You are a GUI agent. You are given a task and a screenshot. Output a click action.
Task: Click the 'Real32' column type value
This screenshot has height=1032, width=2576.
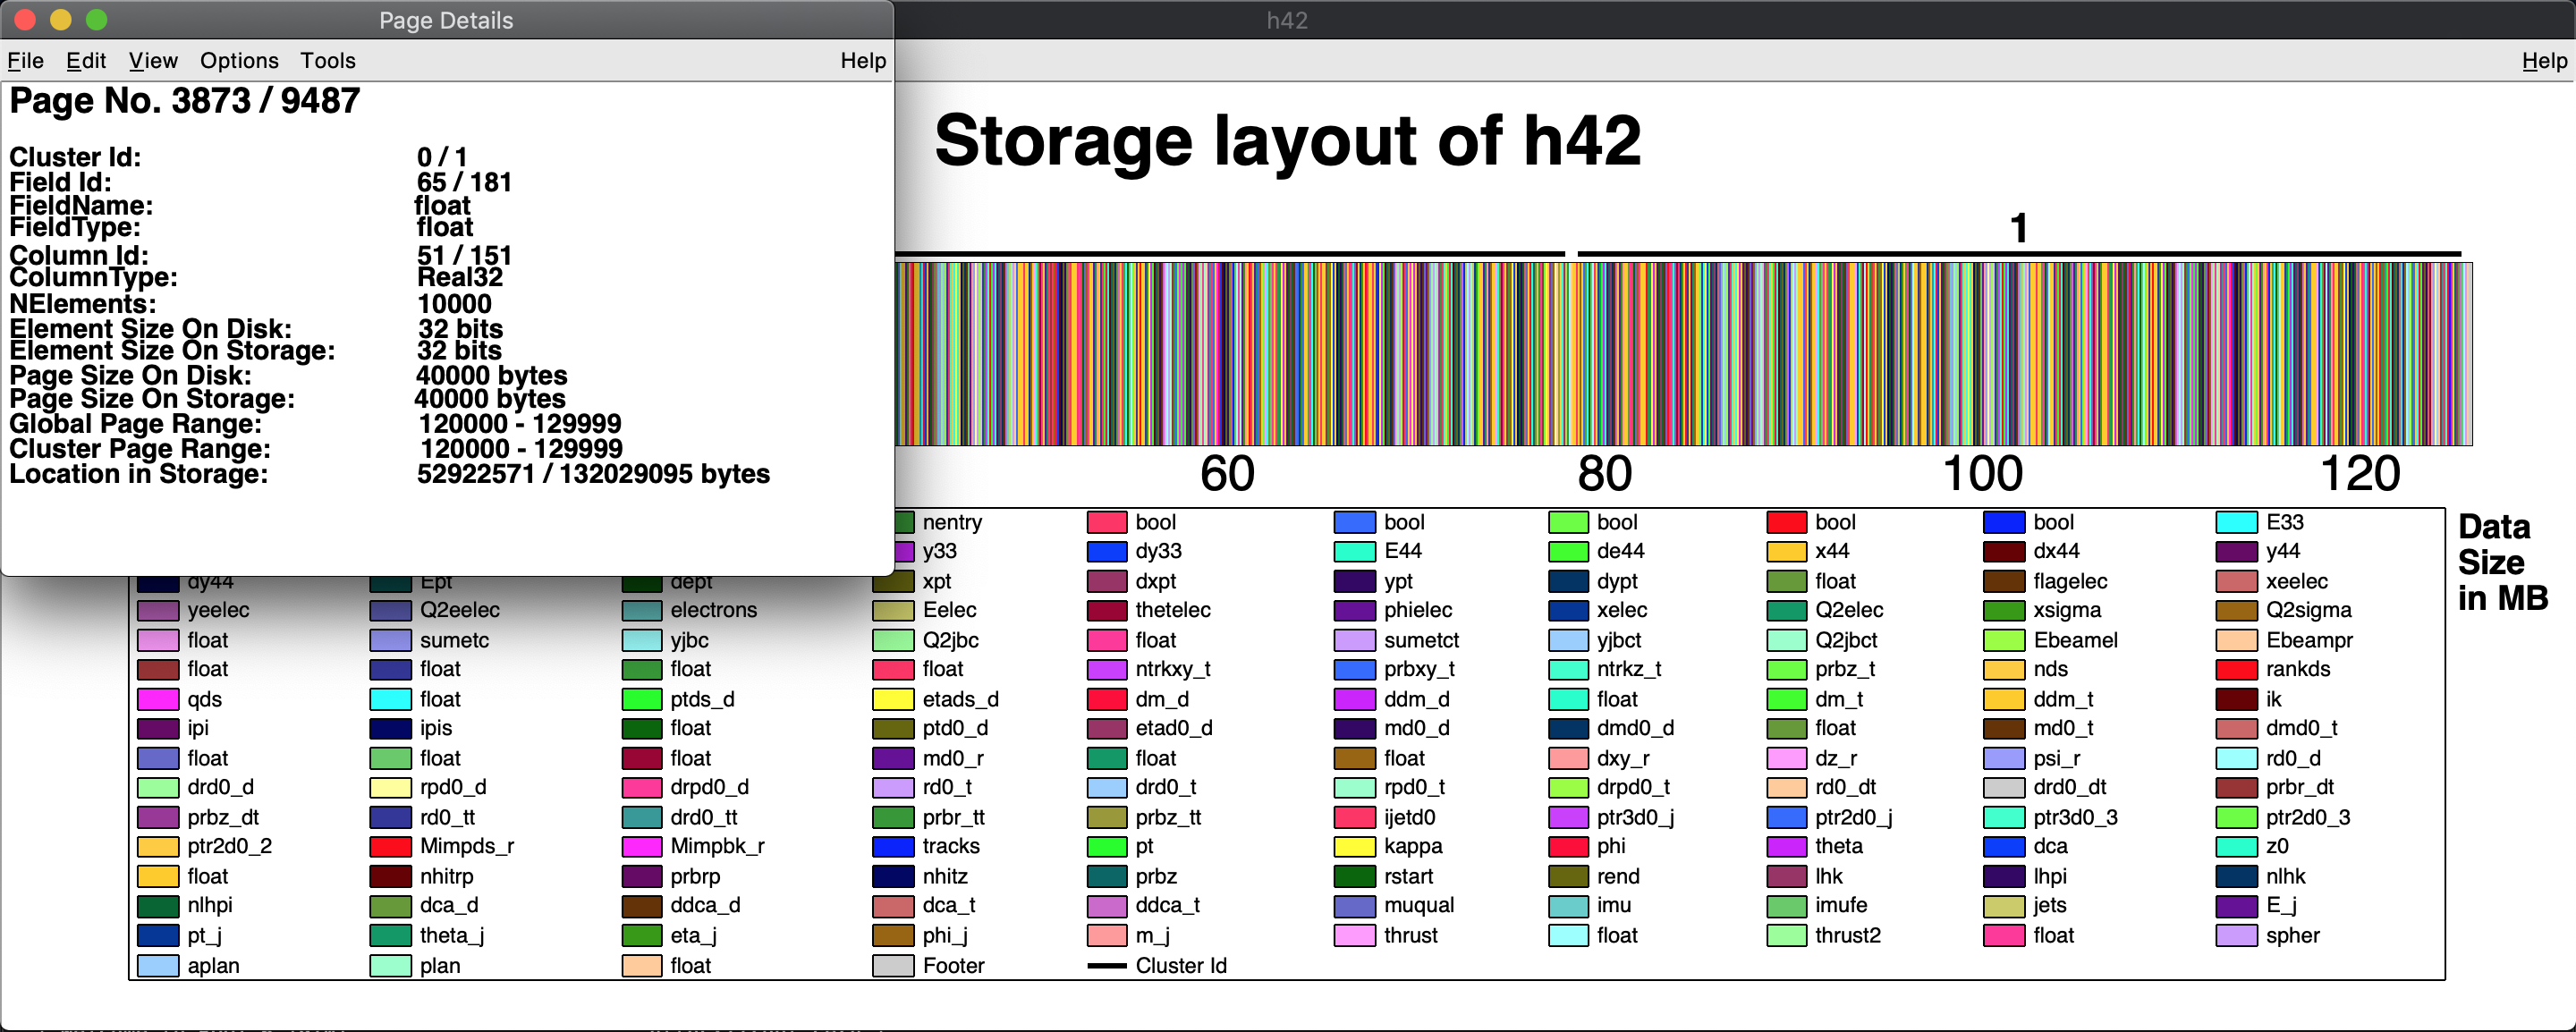pos(460,277)
